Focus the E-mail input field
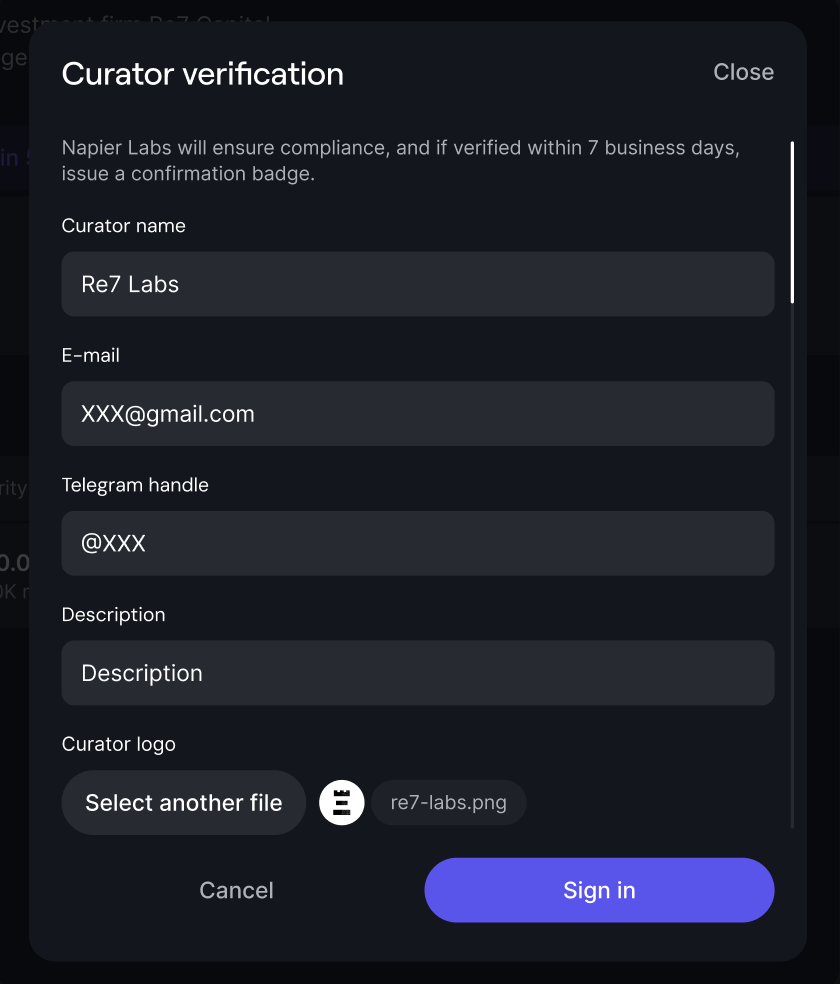840x984 pixels. point(418,414)
